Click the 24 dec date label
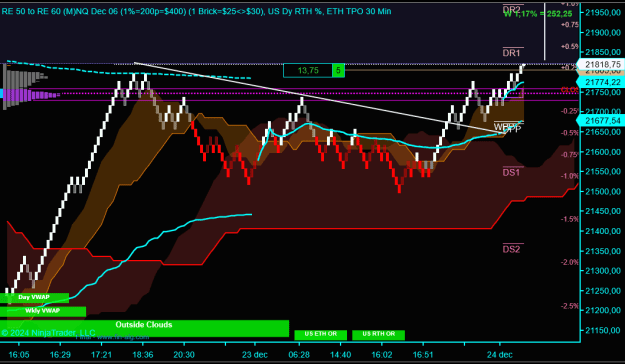The image size is (625, 364). 499,355
